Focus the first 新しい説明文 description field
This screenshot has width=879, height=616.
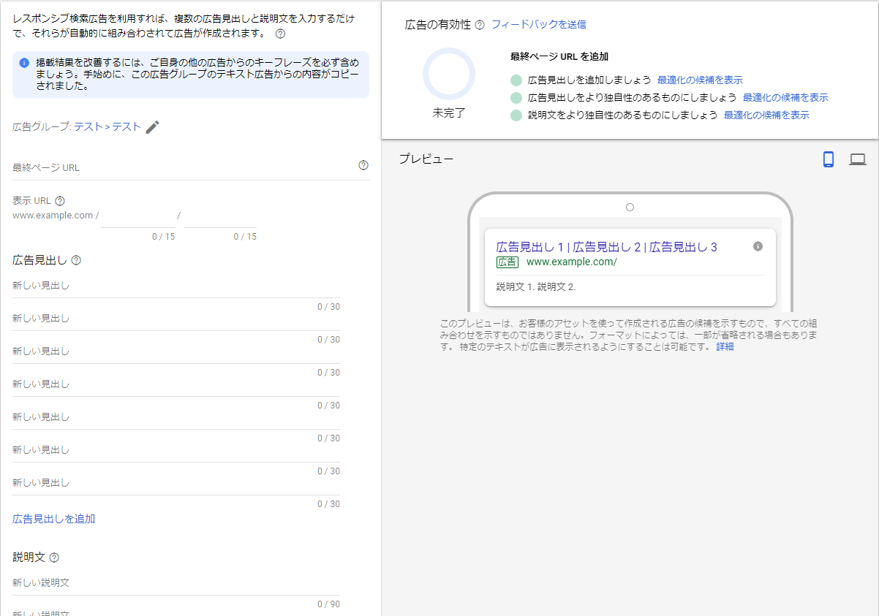click(x=176, y=583)
